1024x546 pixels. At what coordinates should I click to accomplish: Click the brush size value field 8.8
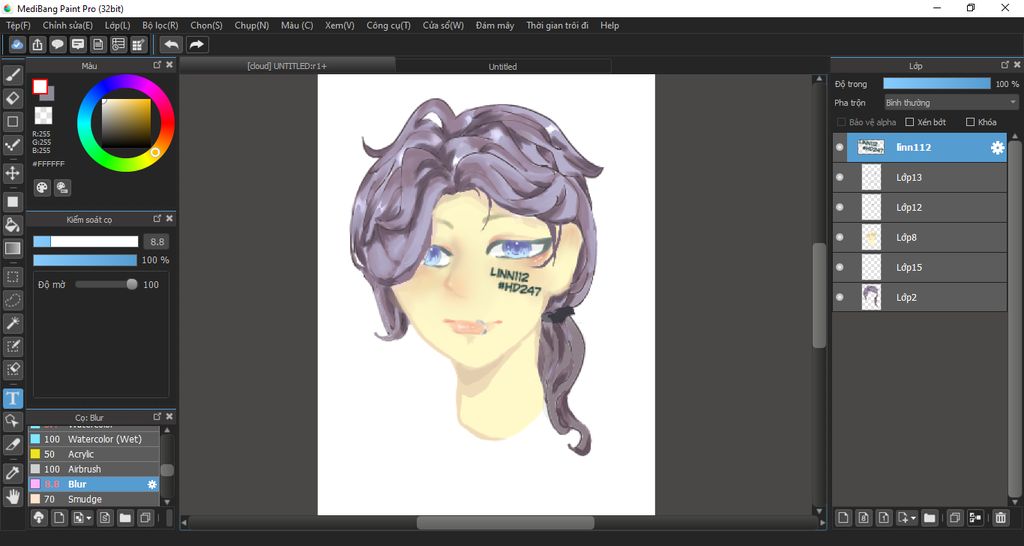coord(157,242)
